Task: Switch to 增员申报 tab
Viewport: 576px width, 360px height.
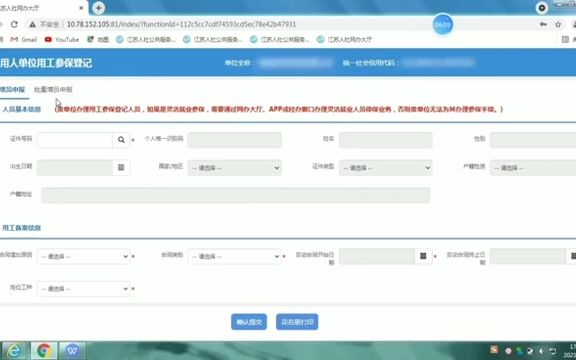Action: 12,90
